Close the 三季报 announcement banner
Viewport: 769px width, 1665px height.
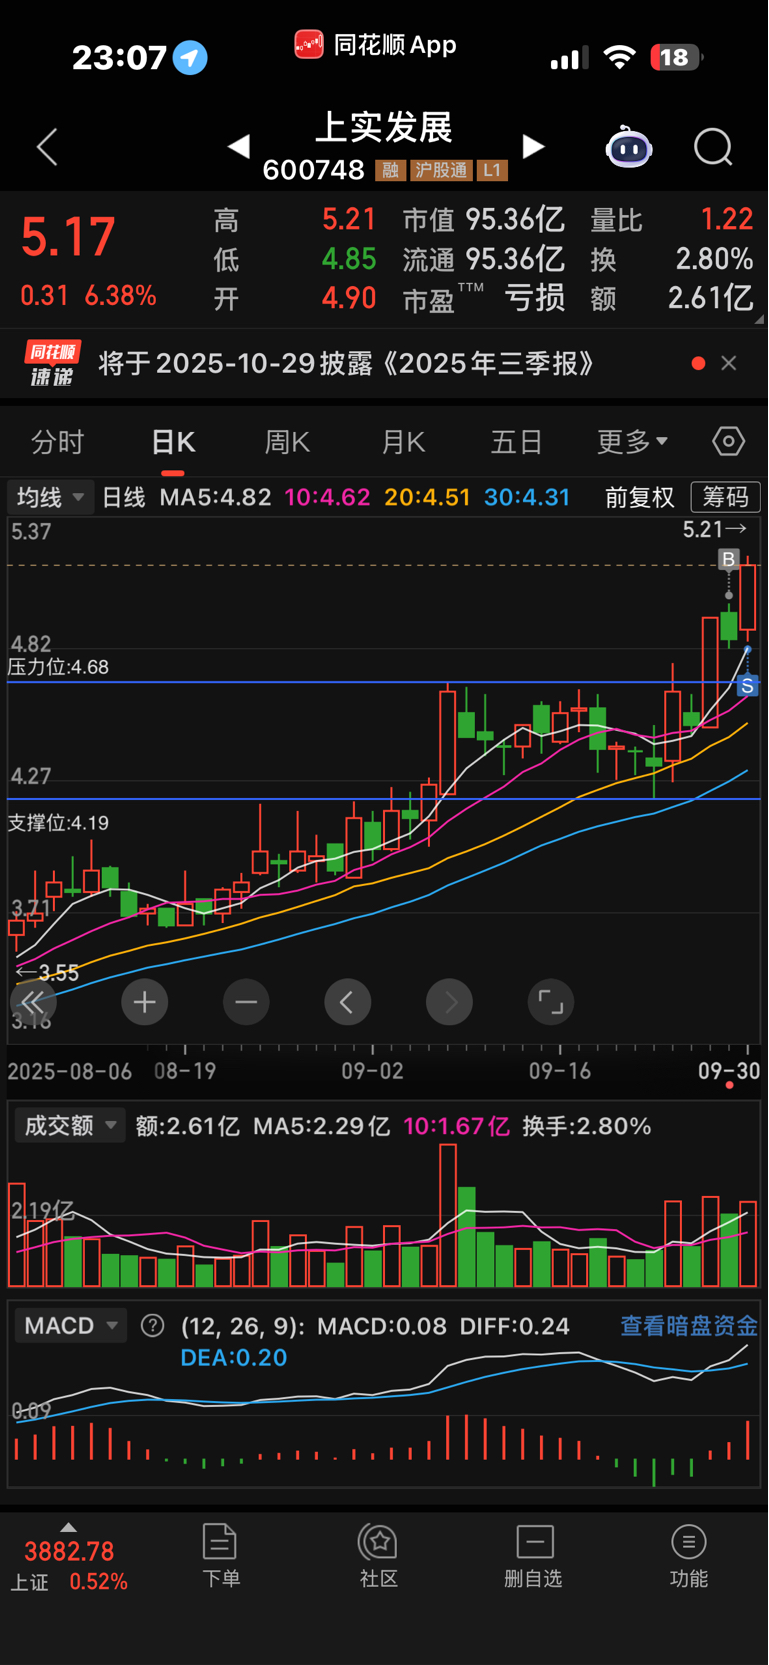pos(729,363)
